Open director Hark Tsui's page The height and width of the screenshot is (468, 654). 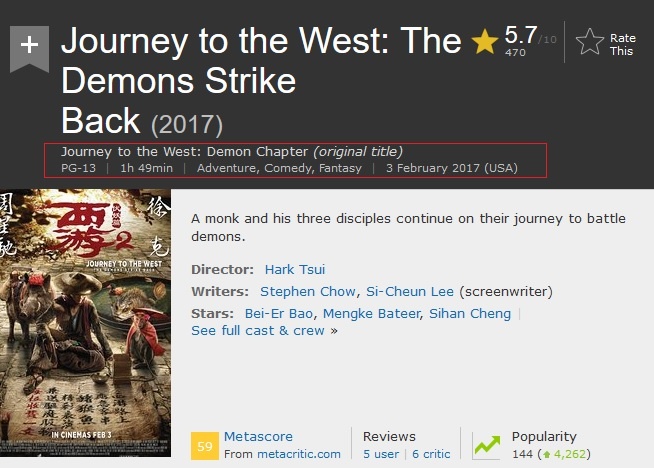click(294, 269)
